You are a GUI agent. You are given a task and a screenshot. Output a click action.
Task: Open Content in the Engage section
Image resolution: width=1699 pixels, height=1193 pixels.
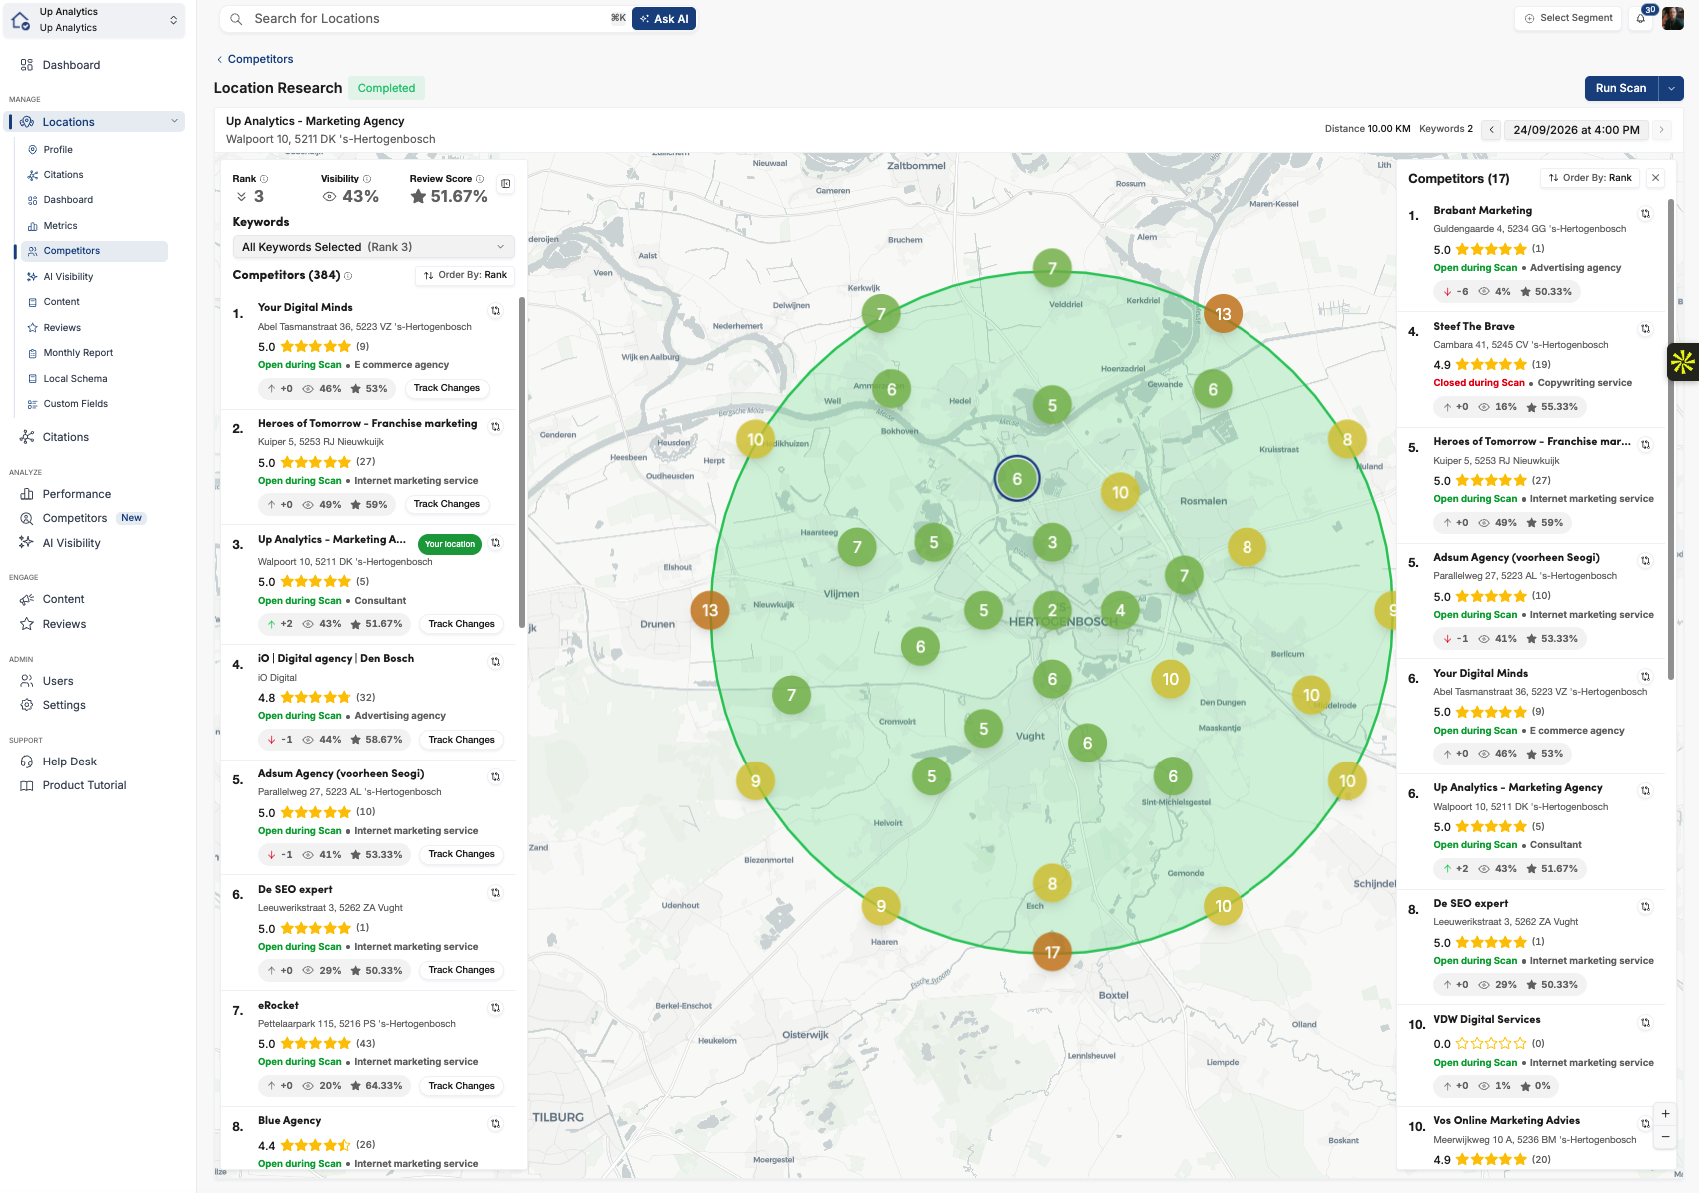tap(63, 600)
